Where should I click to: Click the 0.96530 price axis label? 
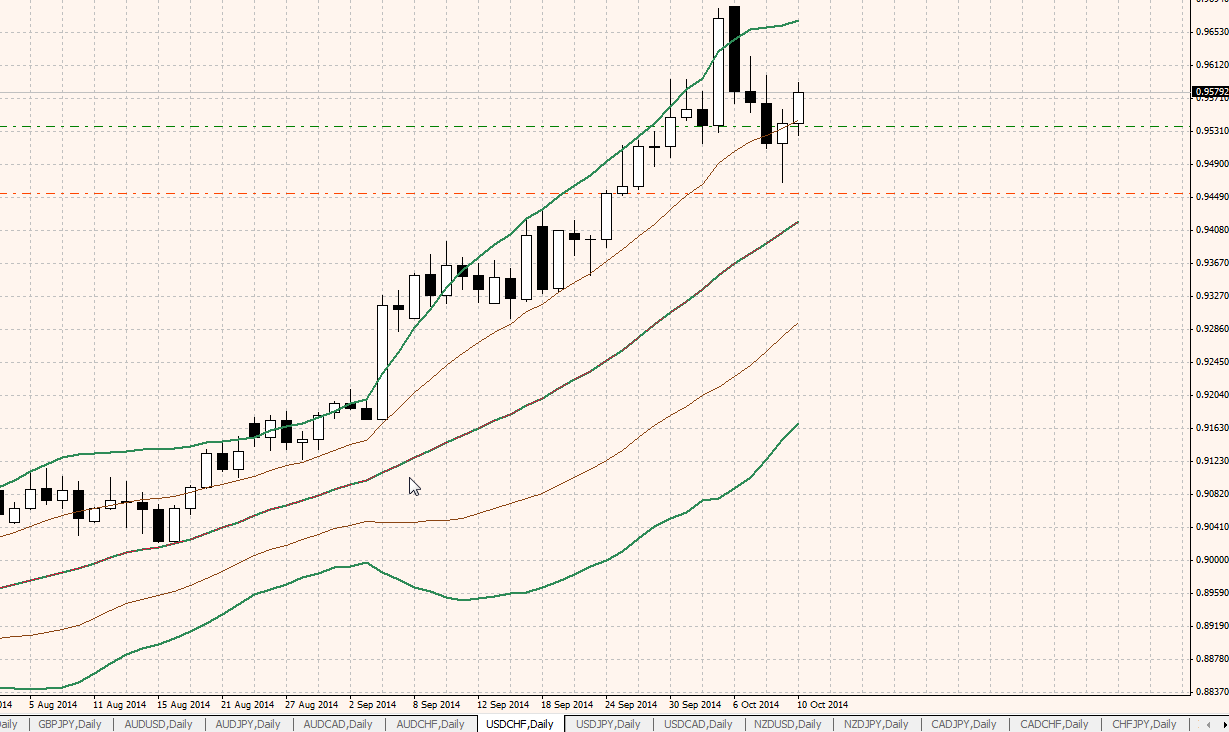(x=1211, y=32)
